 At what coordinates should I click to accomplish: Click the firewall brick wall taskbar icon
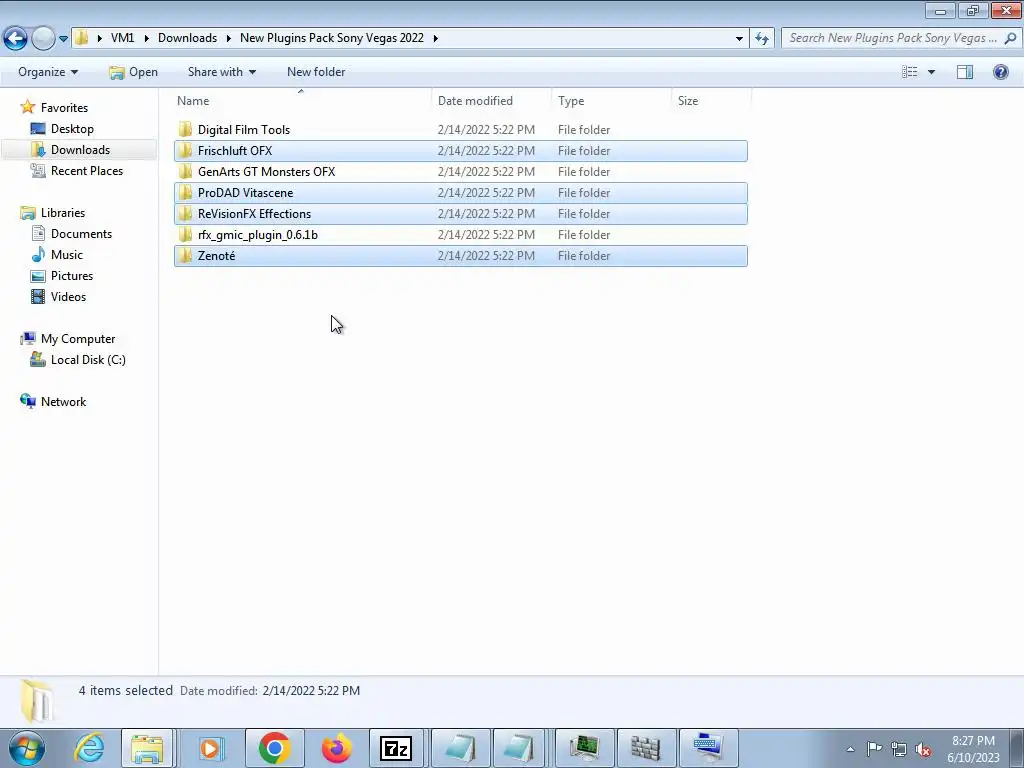coord(645,748)
